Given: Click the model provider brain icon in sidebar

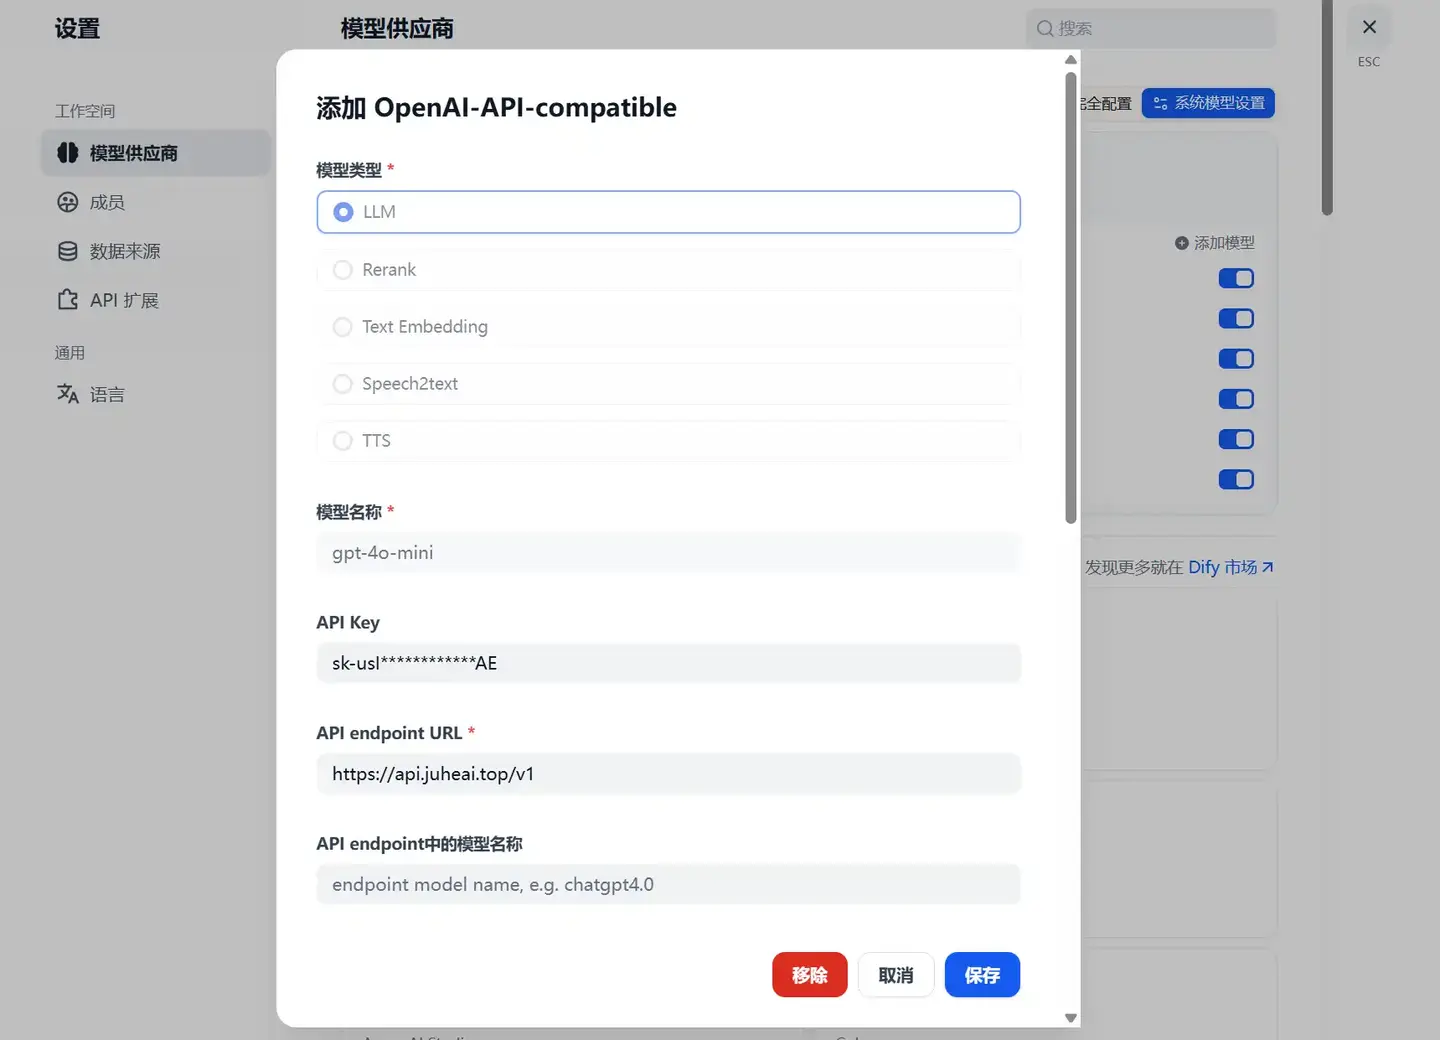Looking at the screenshot, I should 67,153.
